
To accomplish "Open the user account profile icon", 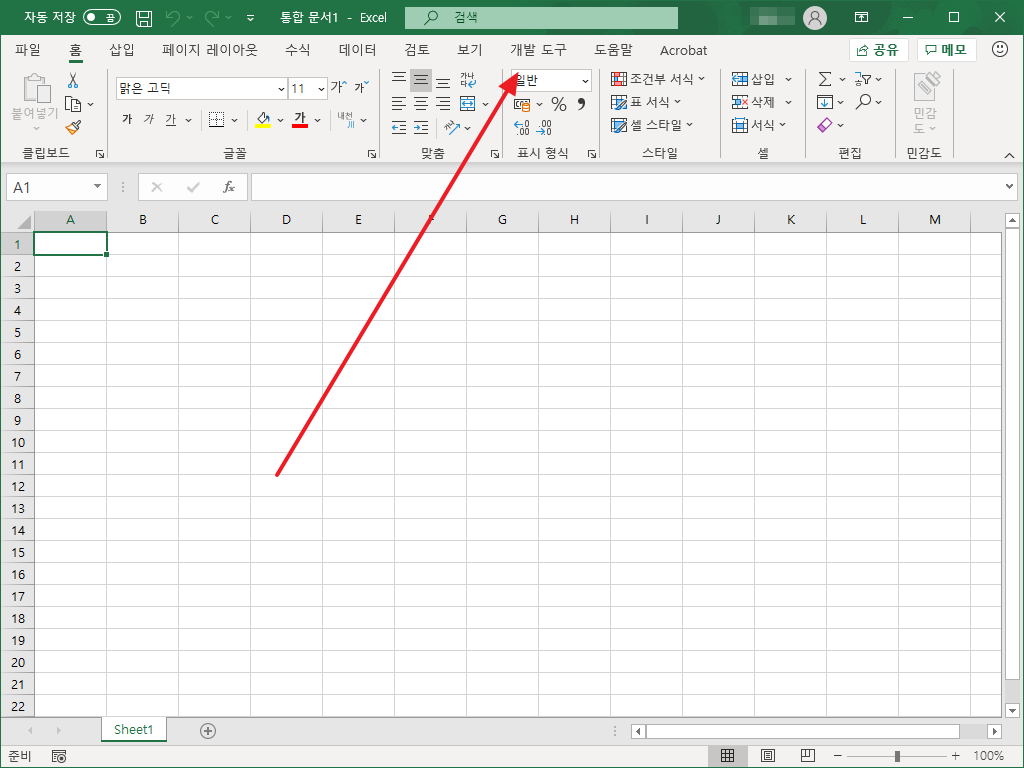I will (x=814, y=18).
